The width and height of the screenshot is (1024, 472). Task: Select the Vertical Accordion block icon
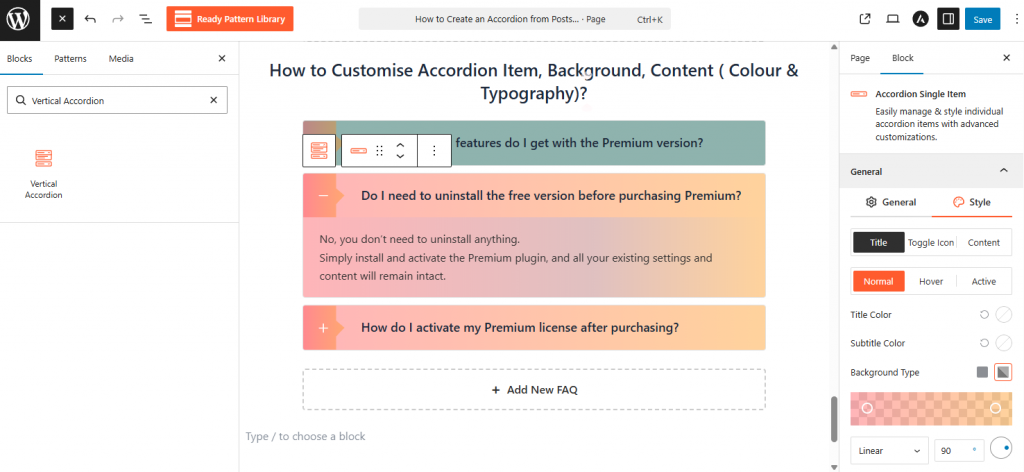coord(43,158)
